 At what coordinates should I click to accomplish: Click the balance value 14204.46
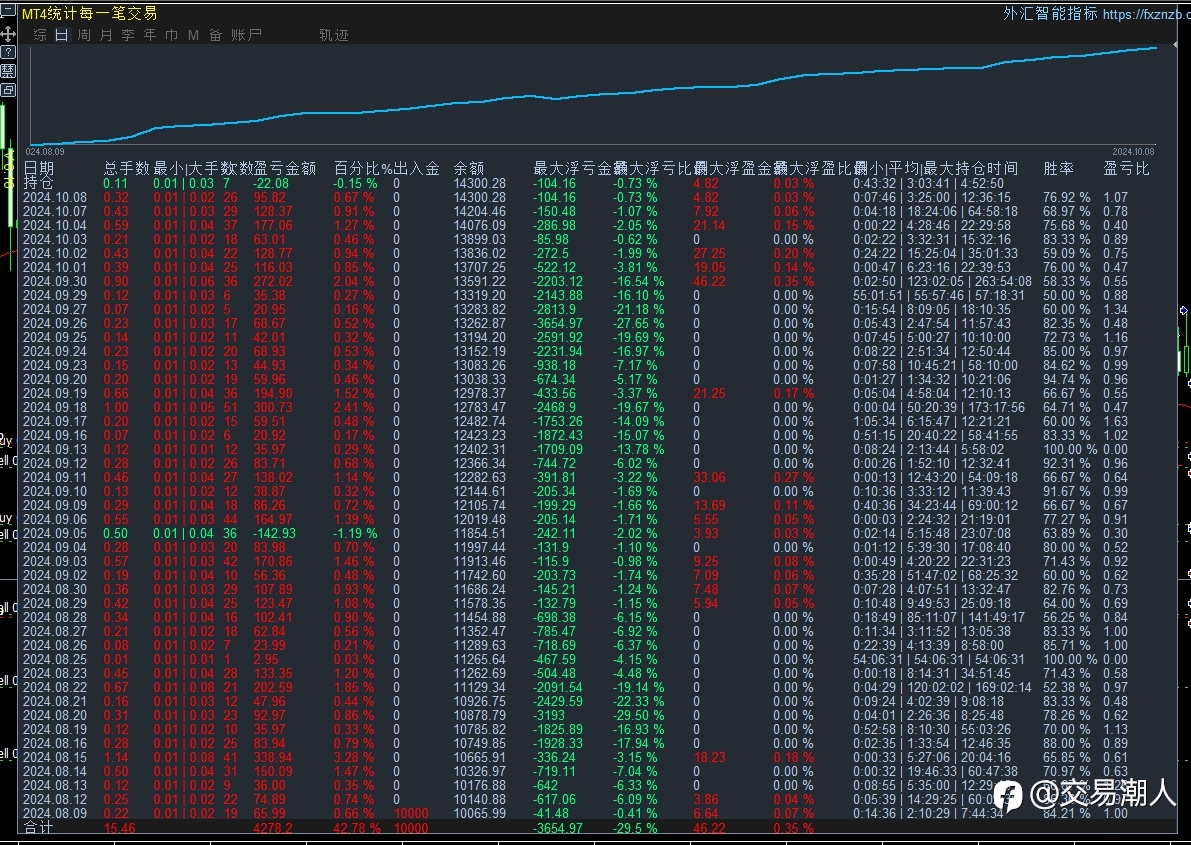coord(479,211)
